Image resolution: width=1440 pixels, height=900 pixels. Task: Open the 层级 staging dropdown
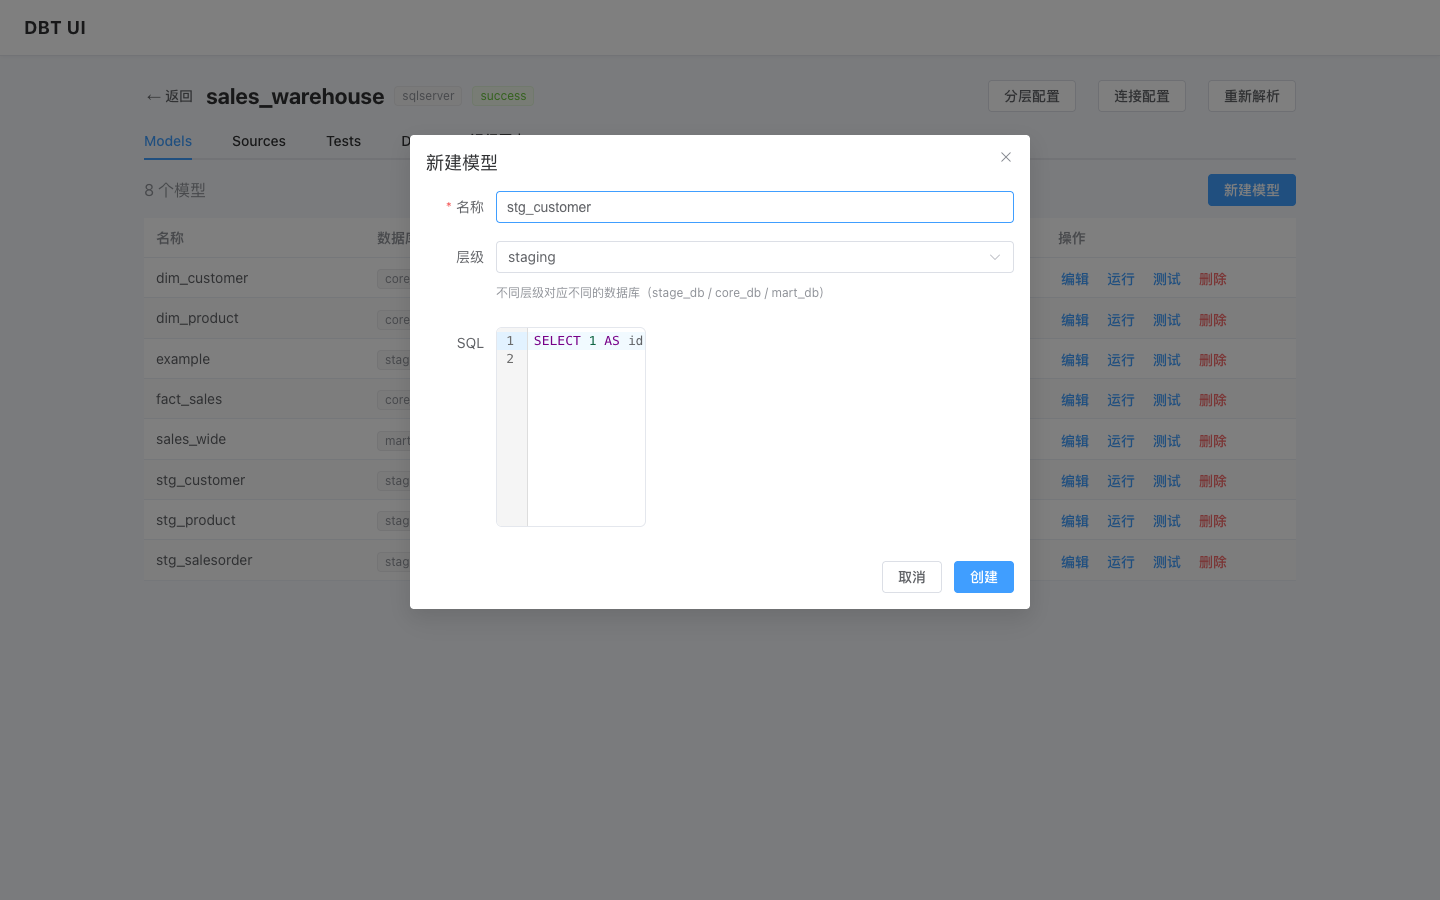tap(755, 257)
